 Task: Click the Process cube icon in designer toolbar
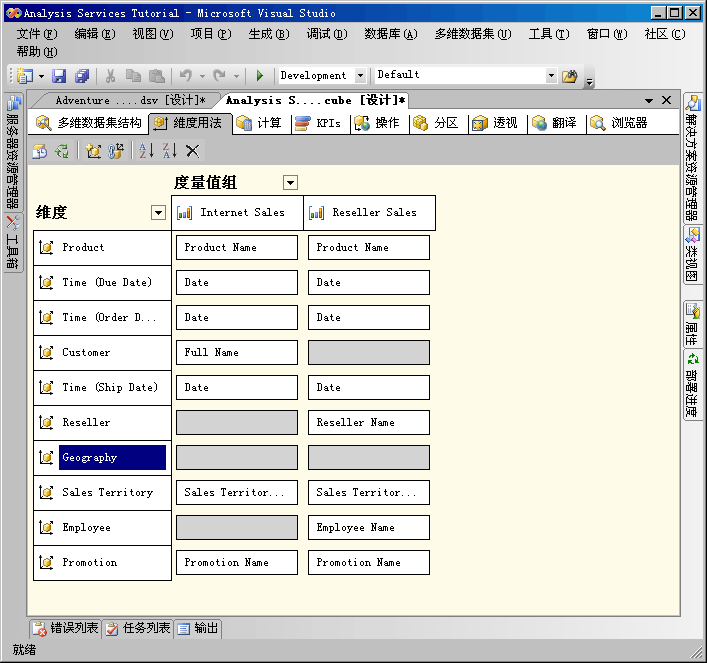[40, 151]
